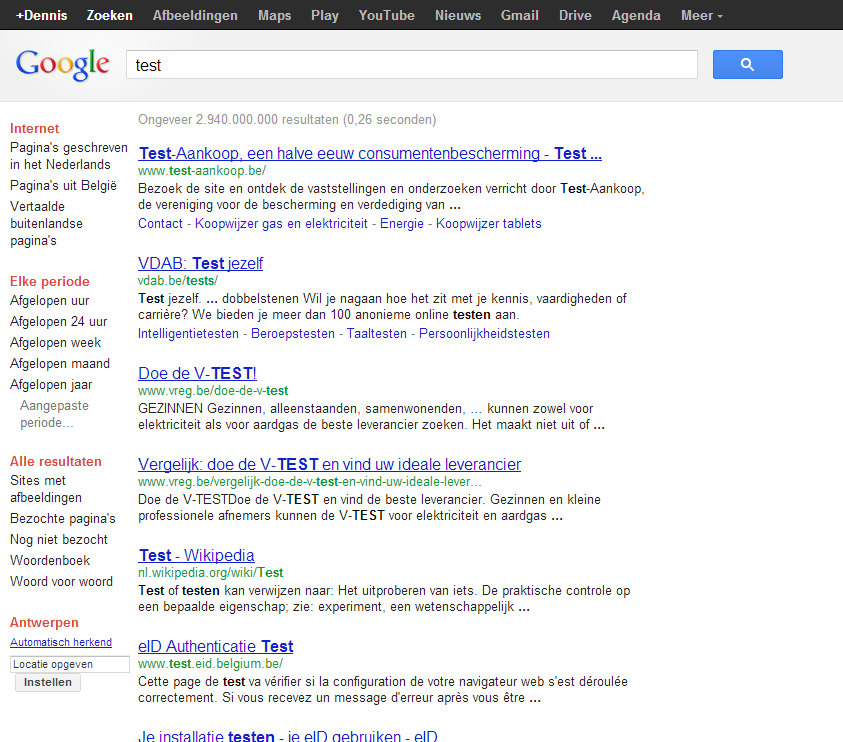The height and width of the screenshot is (742, 843).
Task: Open Gmail from the top bar
Action: (x=519, y=15)
